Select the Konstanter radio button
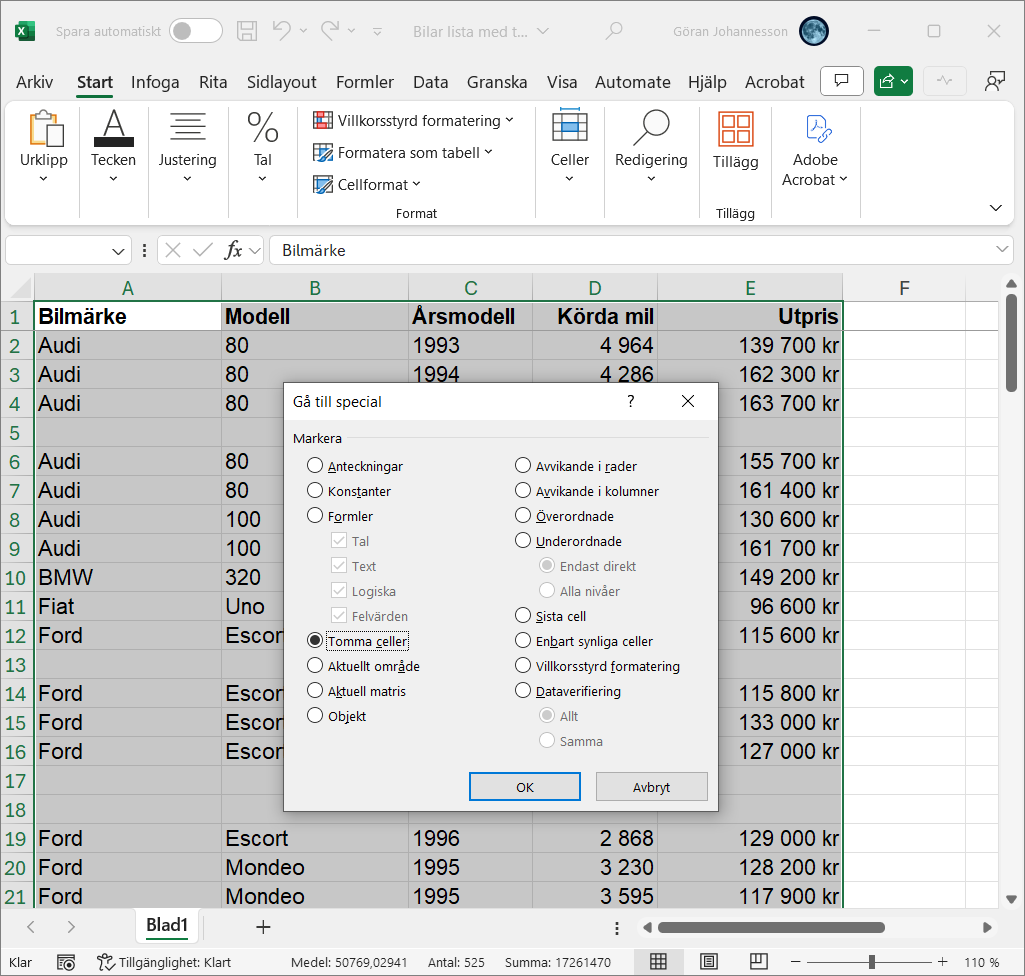 tap(315, 491)
